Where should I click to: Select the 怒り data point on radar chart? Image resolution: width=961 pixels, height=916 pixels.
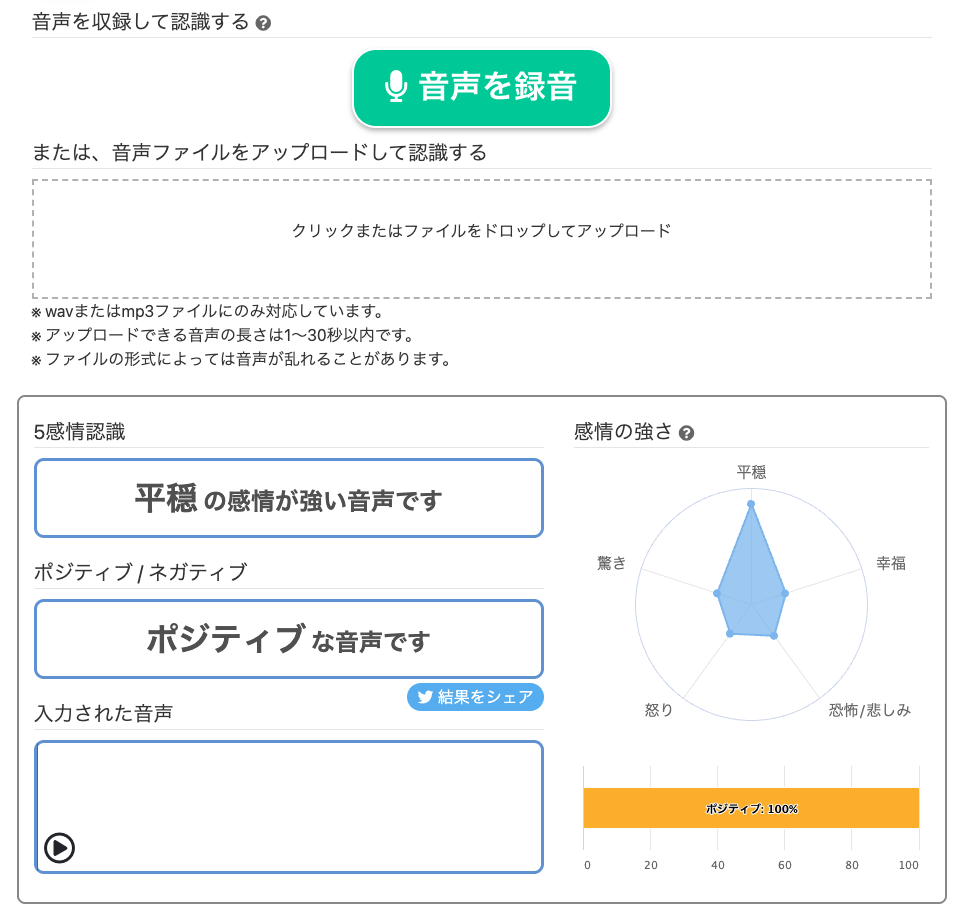(x=730, y=633)
